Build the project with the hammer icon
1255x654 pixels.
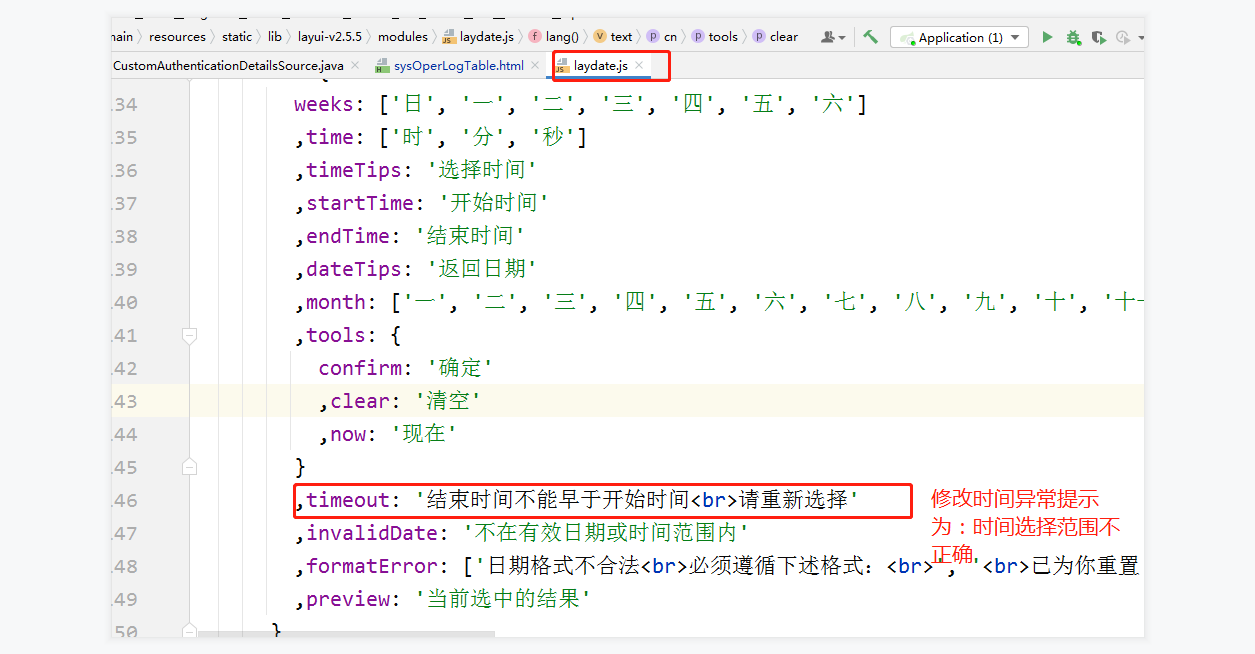click(x=869, y=36)
